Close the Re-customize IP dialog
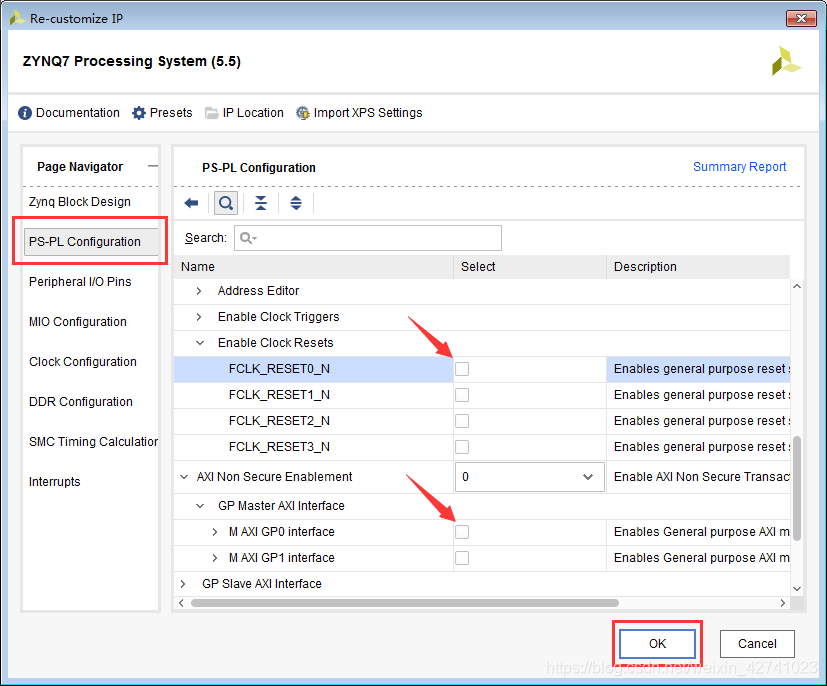The image size is (827, 686). pos(801,18)
